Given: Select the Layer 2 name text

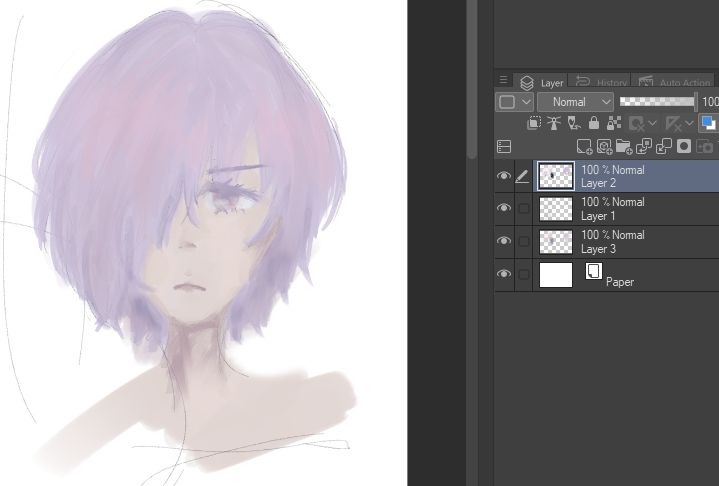Looking at the screenshot, I should point(598,183).
